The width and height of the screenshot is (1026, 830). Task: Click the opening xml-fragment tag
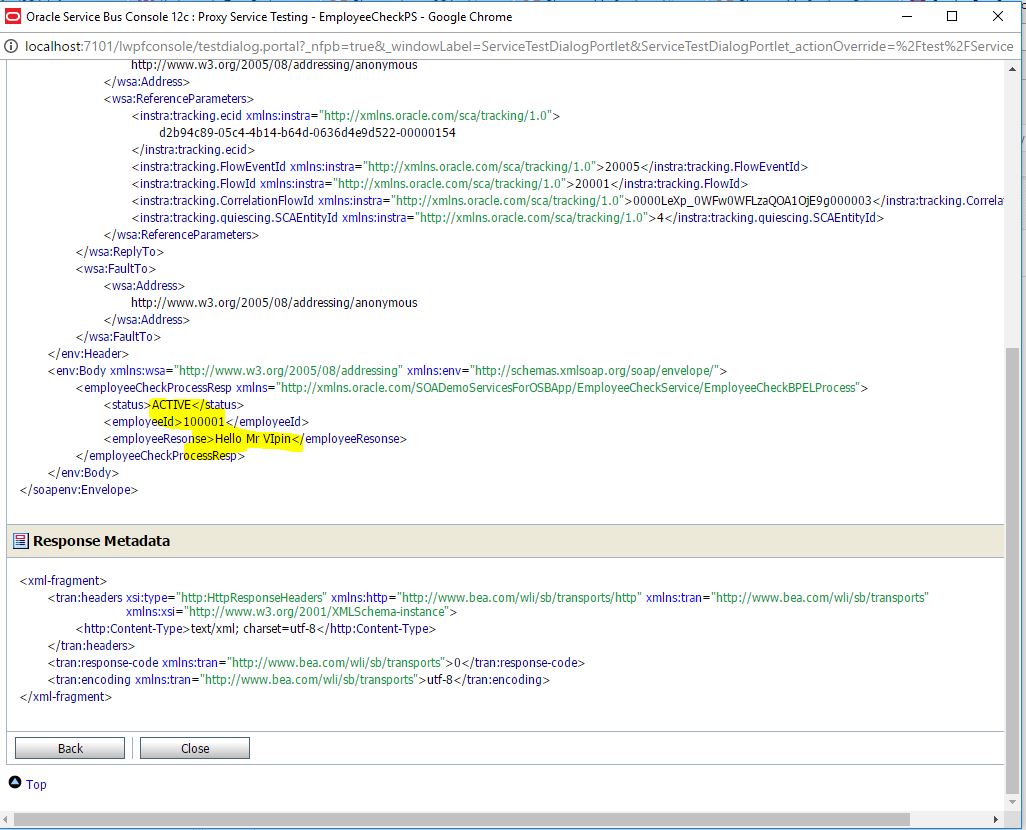(x=63, y=581)
